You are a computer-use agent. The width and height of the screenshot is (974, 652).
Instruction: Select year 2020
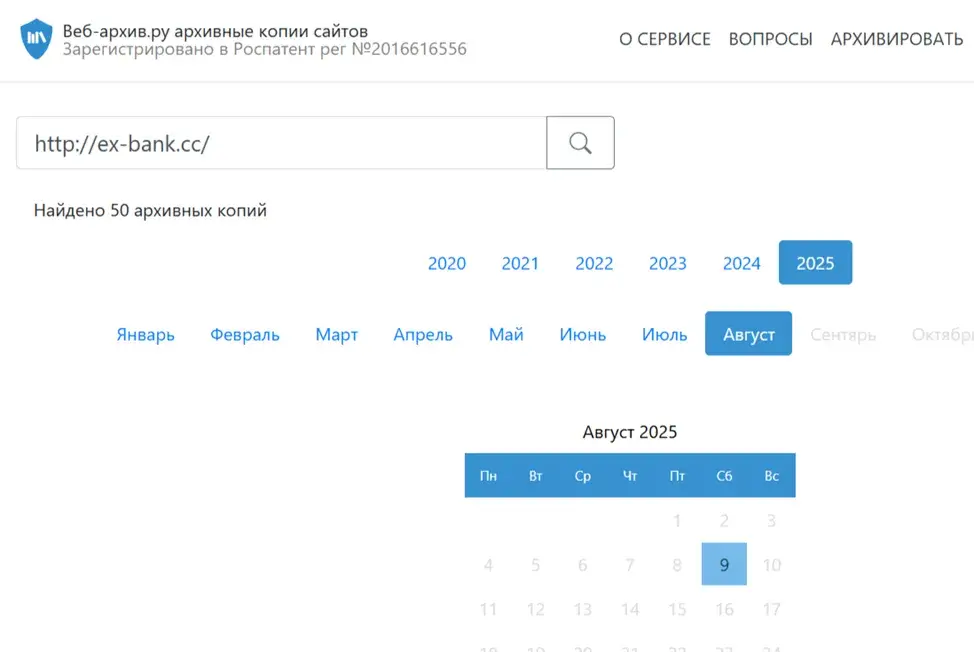(447, 263)
